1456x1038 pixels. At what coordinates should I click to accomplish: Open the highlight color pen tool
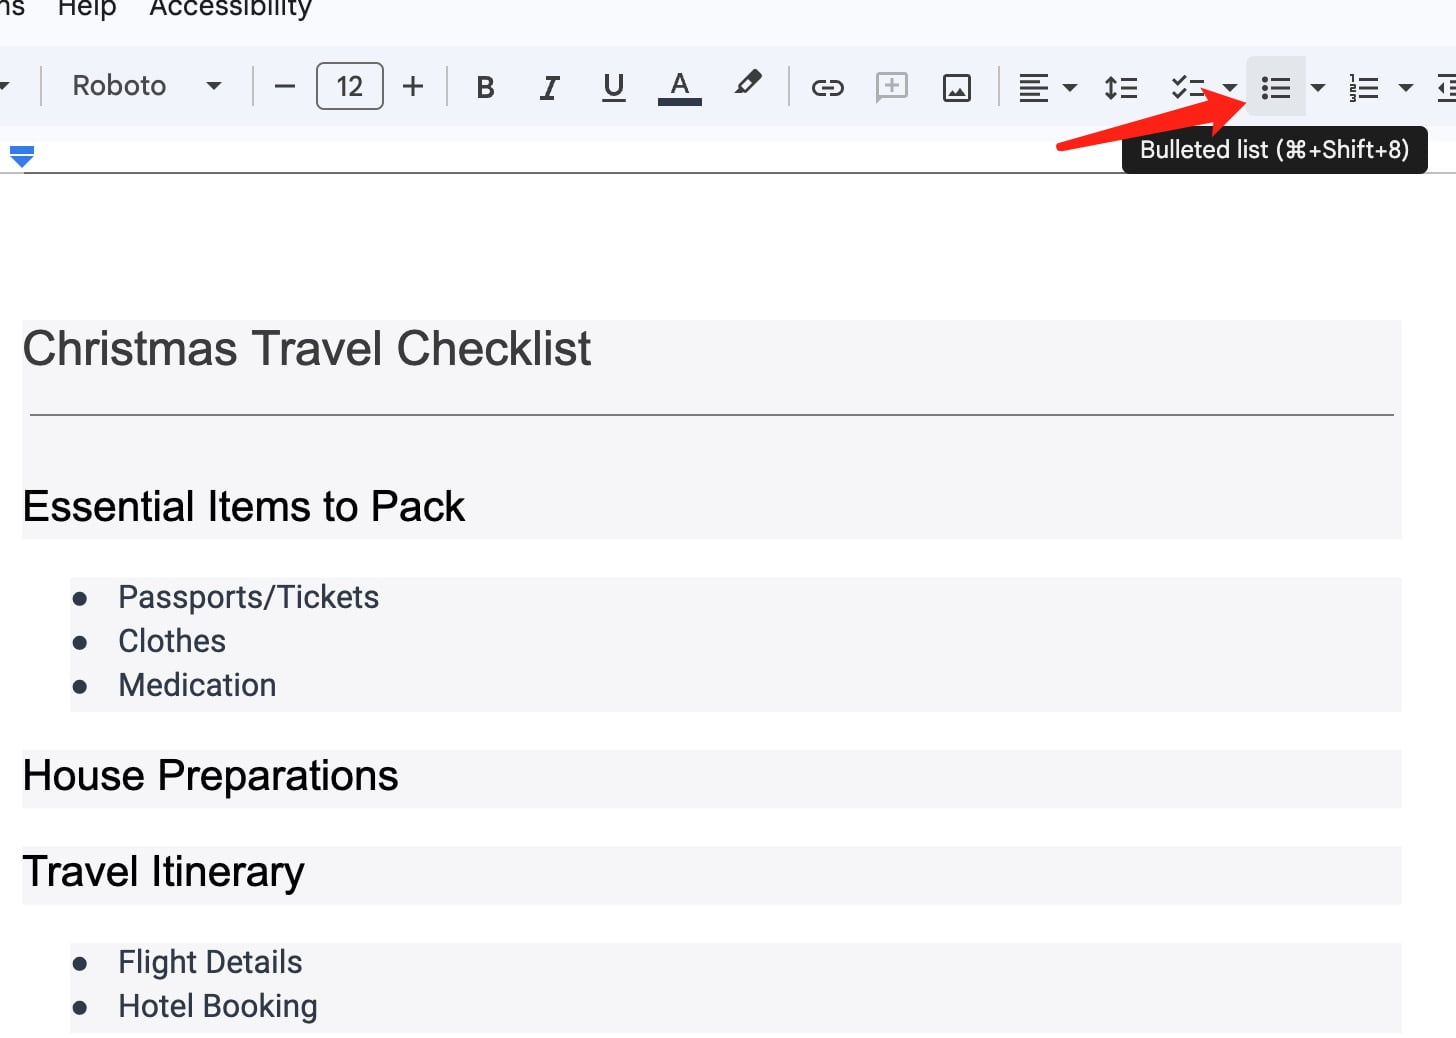(x=747, y=85)
